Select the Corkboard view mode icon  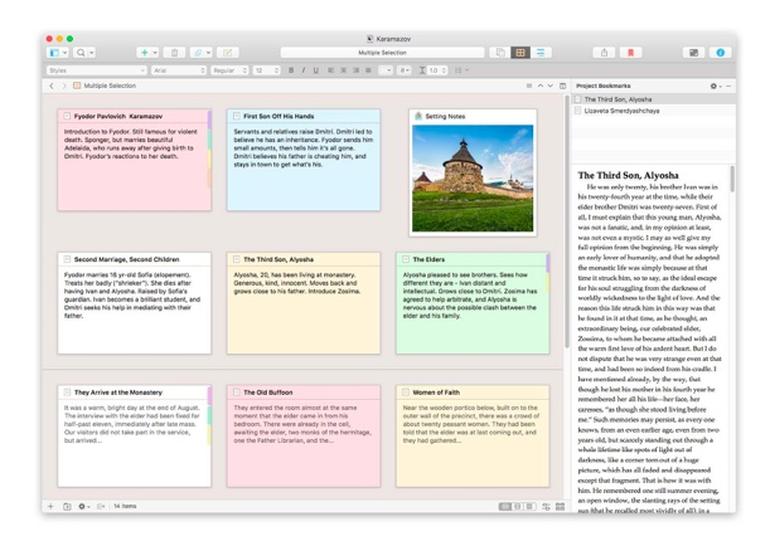(x=521, y=53)
